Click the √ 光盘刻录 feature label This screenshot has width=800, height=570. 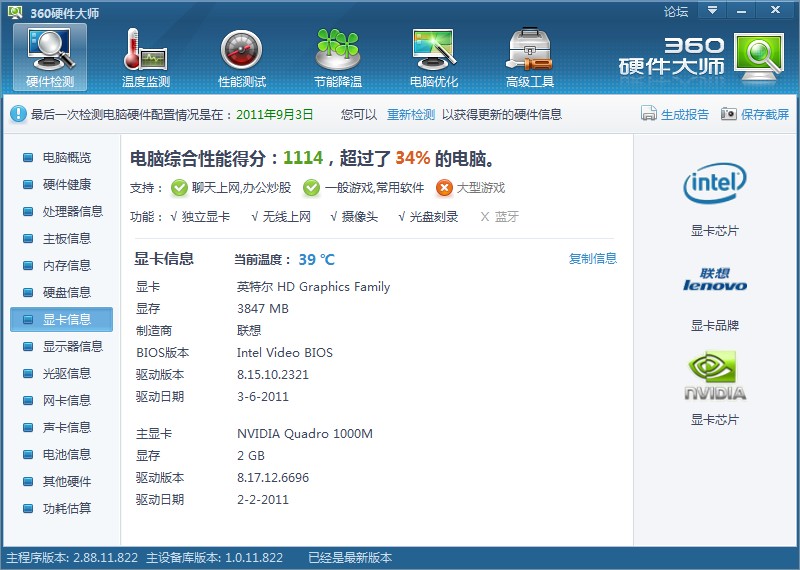pos(428,217)
